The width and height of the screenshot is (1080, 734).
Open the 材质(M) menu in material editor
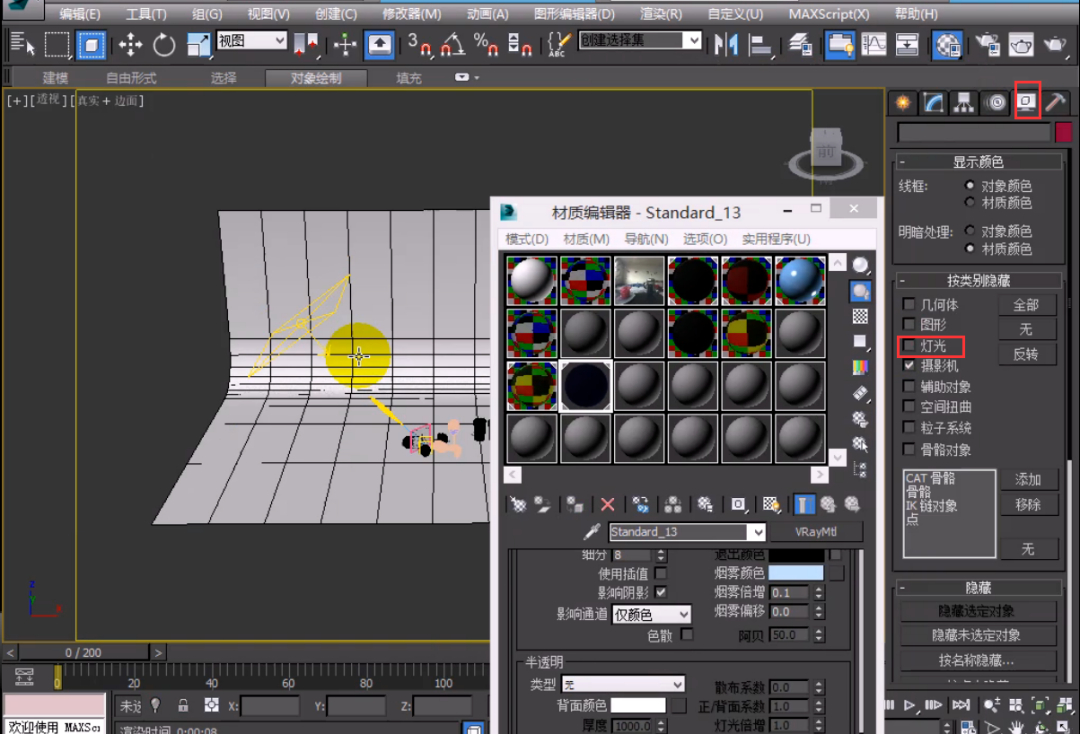click(x=586, y=239)
